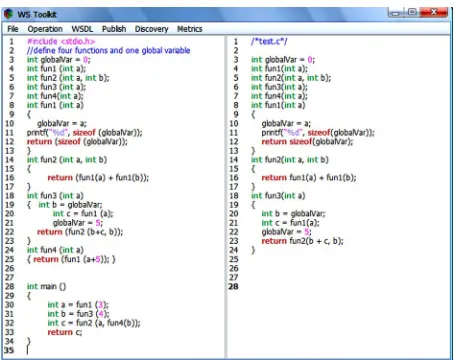
Task: Open the WSDL menu
Action: 82,29
